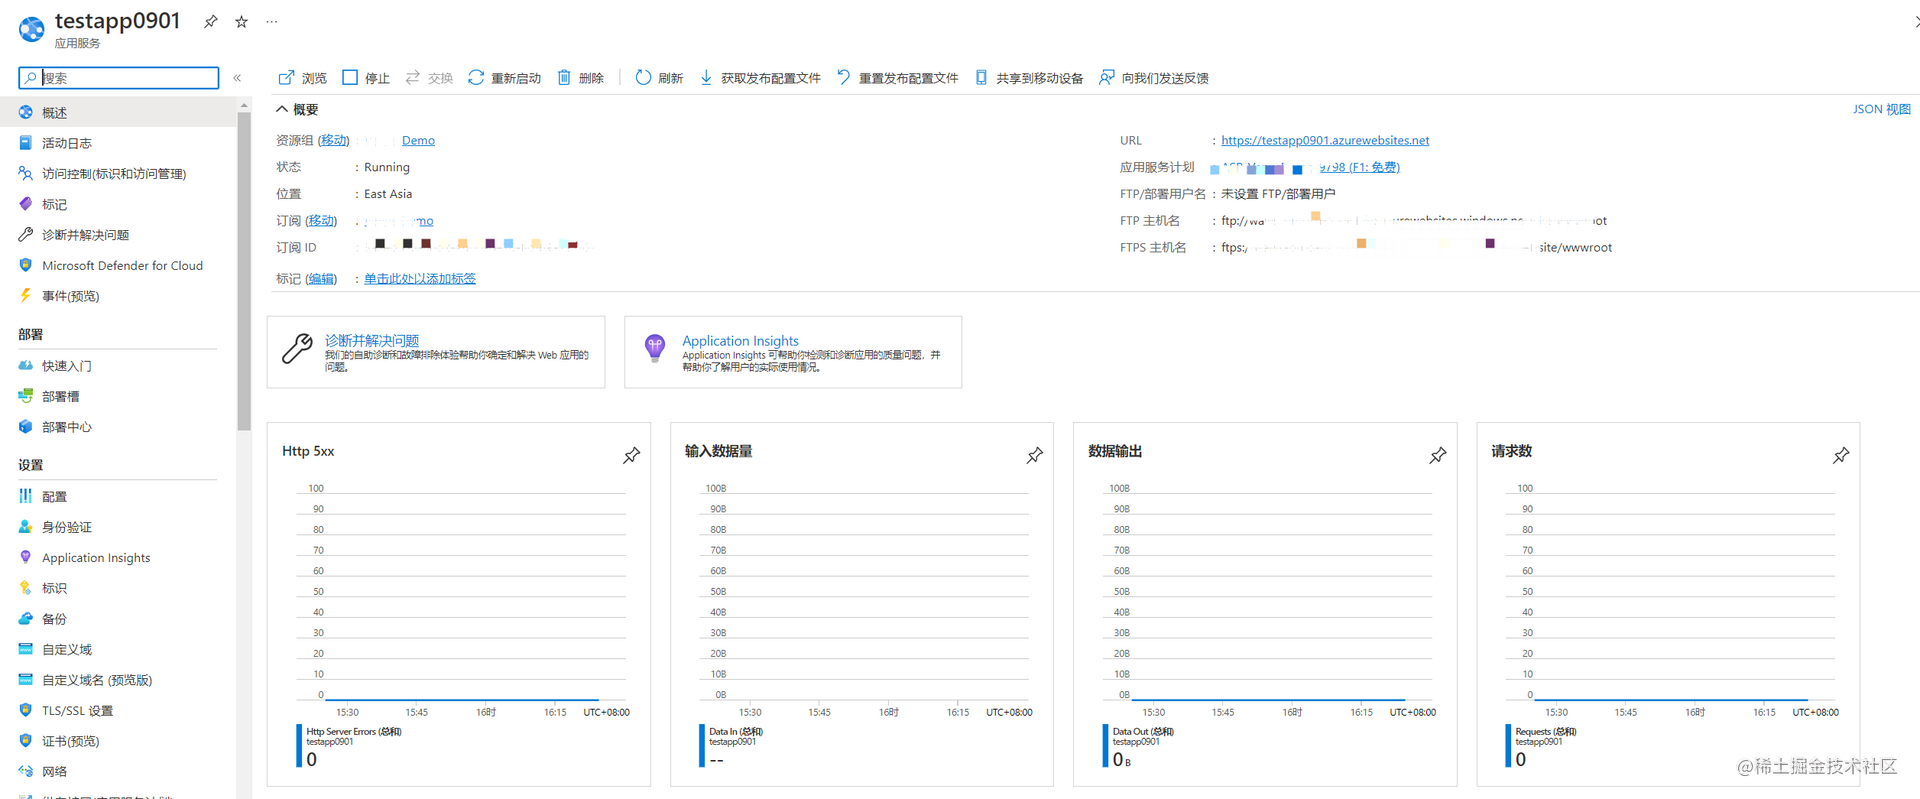Image resolution: width=1920 pixels, height=799 pixels.
Task: Open 备份 sidebar item
Action: click(118, 619)
